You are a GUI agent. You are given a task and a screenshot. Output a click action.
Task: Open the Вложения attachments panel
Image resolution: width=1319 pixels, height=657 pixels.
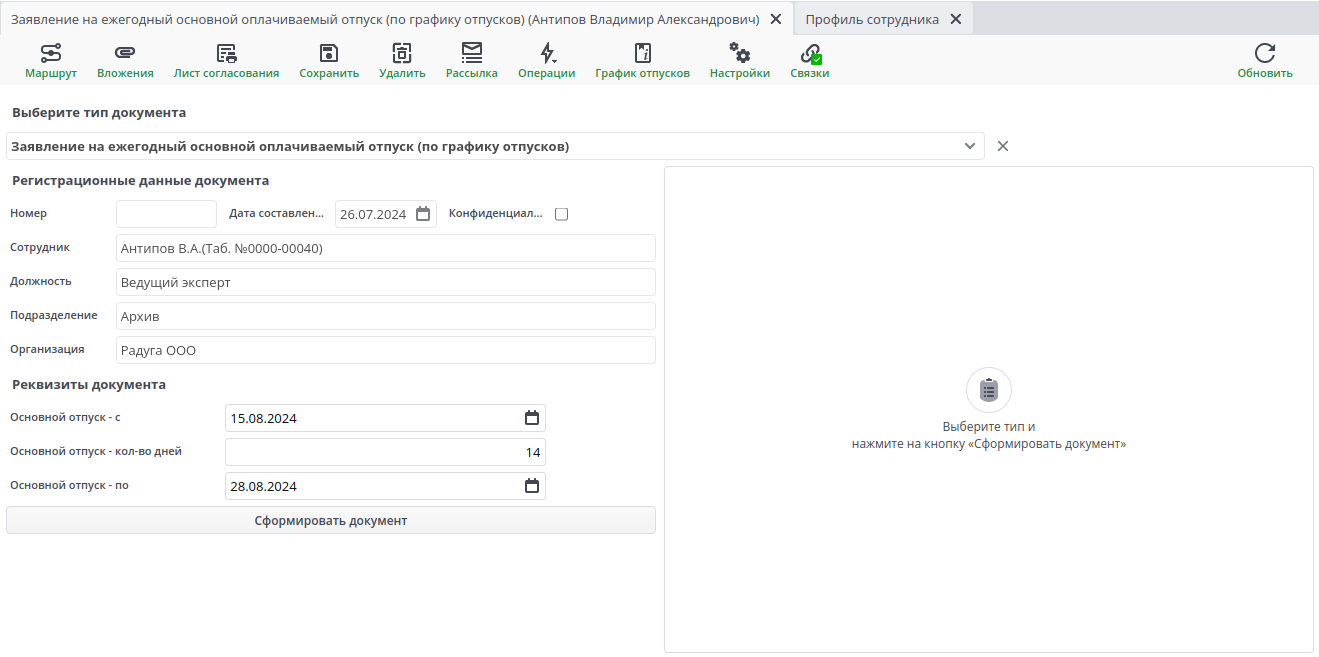125,61
